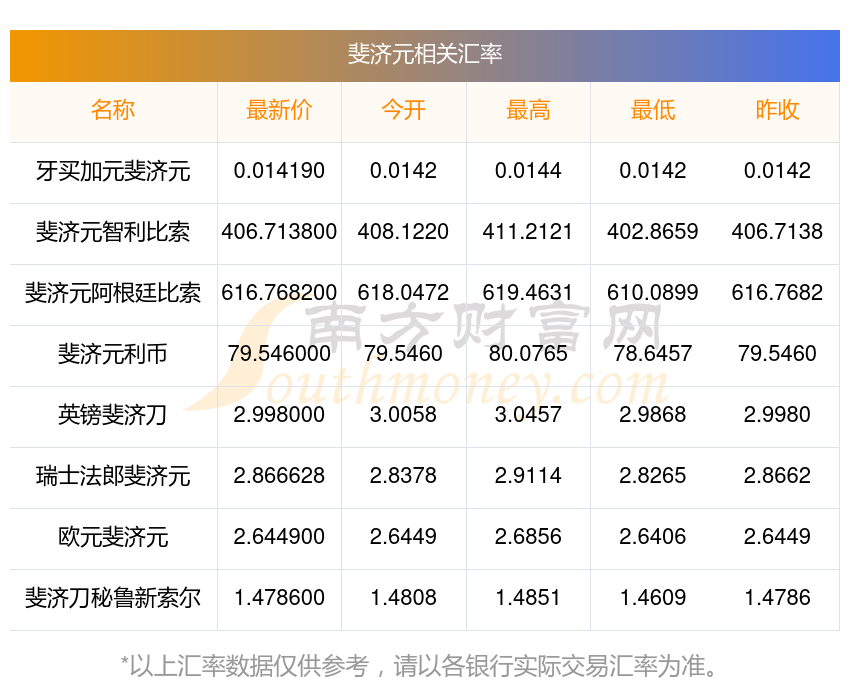The image size is (850, 697).
Task: Click the 英镑斐济刀 row name
Action: [x=113, y=415]
